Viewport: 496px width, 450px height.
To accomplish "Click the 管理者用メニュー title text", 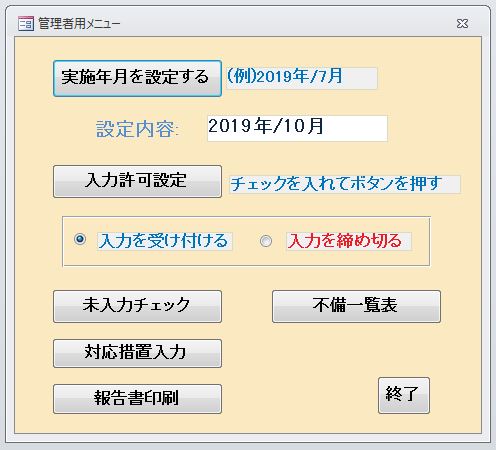I will click(x=79, y=24).
